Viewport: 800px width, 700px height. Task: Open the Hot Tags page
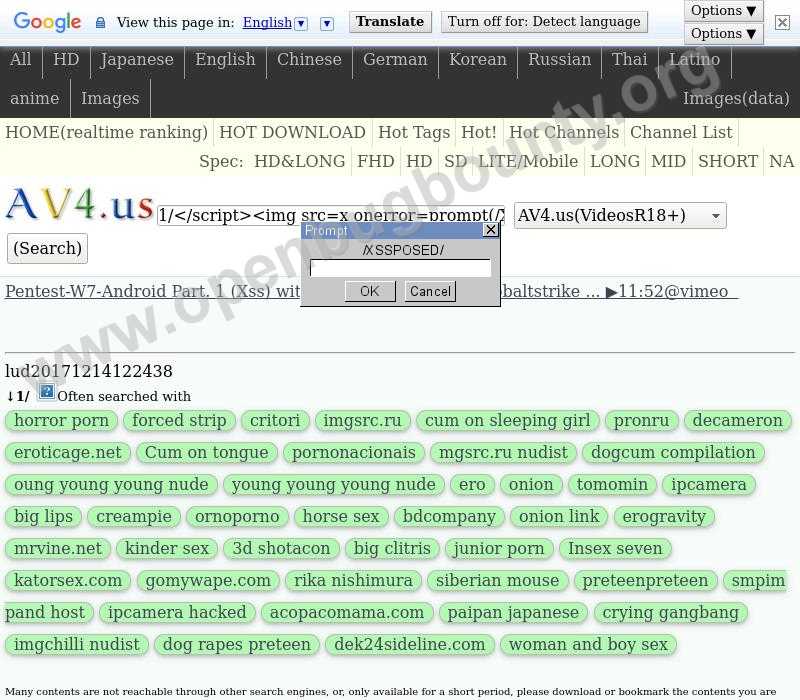(x=414, y=133)
